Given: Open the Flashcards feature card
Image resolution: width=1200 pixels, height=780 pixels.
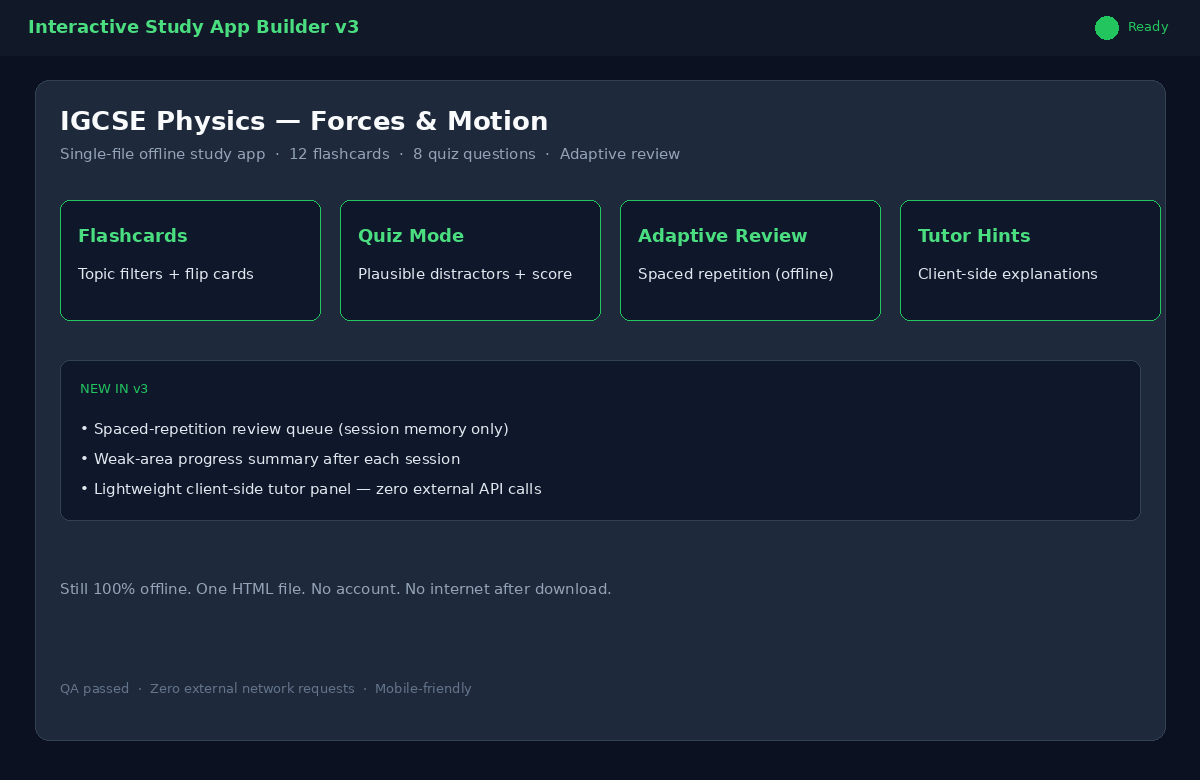Looking at the screenshot, I should [x=190, y=260].
